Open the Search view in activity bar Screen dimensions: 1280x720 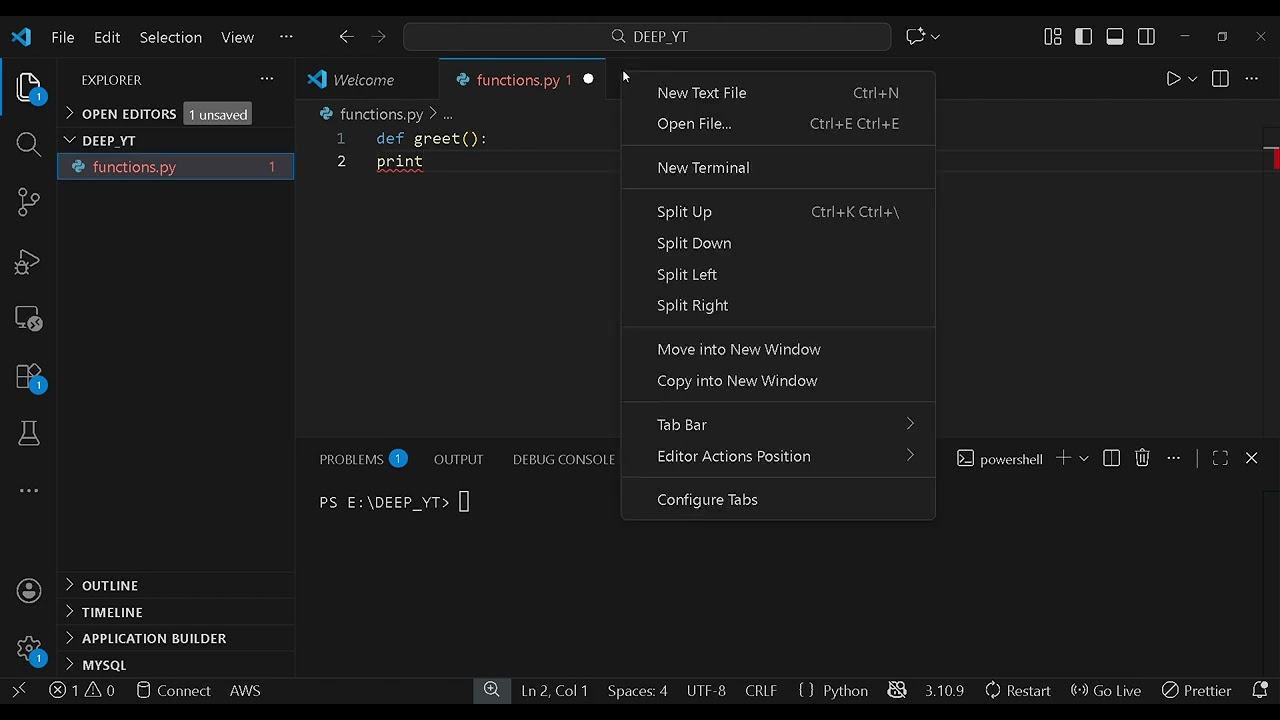[29, 145]
